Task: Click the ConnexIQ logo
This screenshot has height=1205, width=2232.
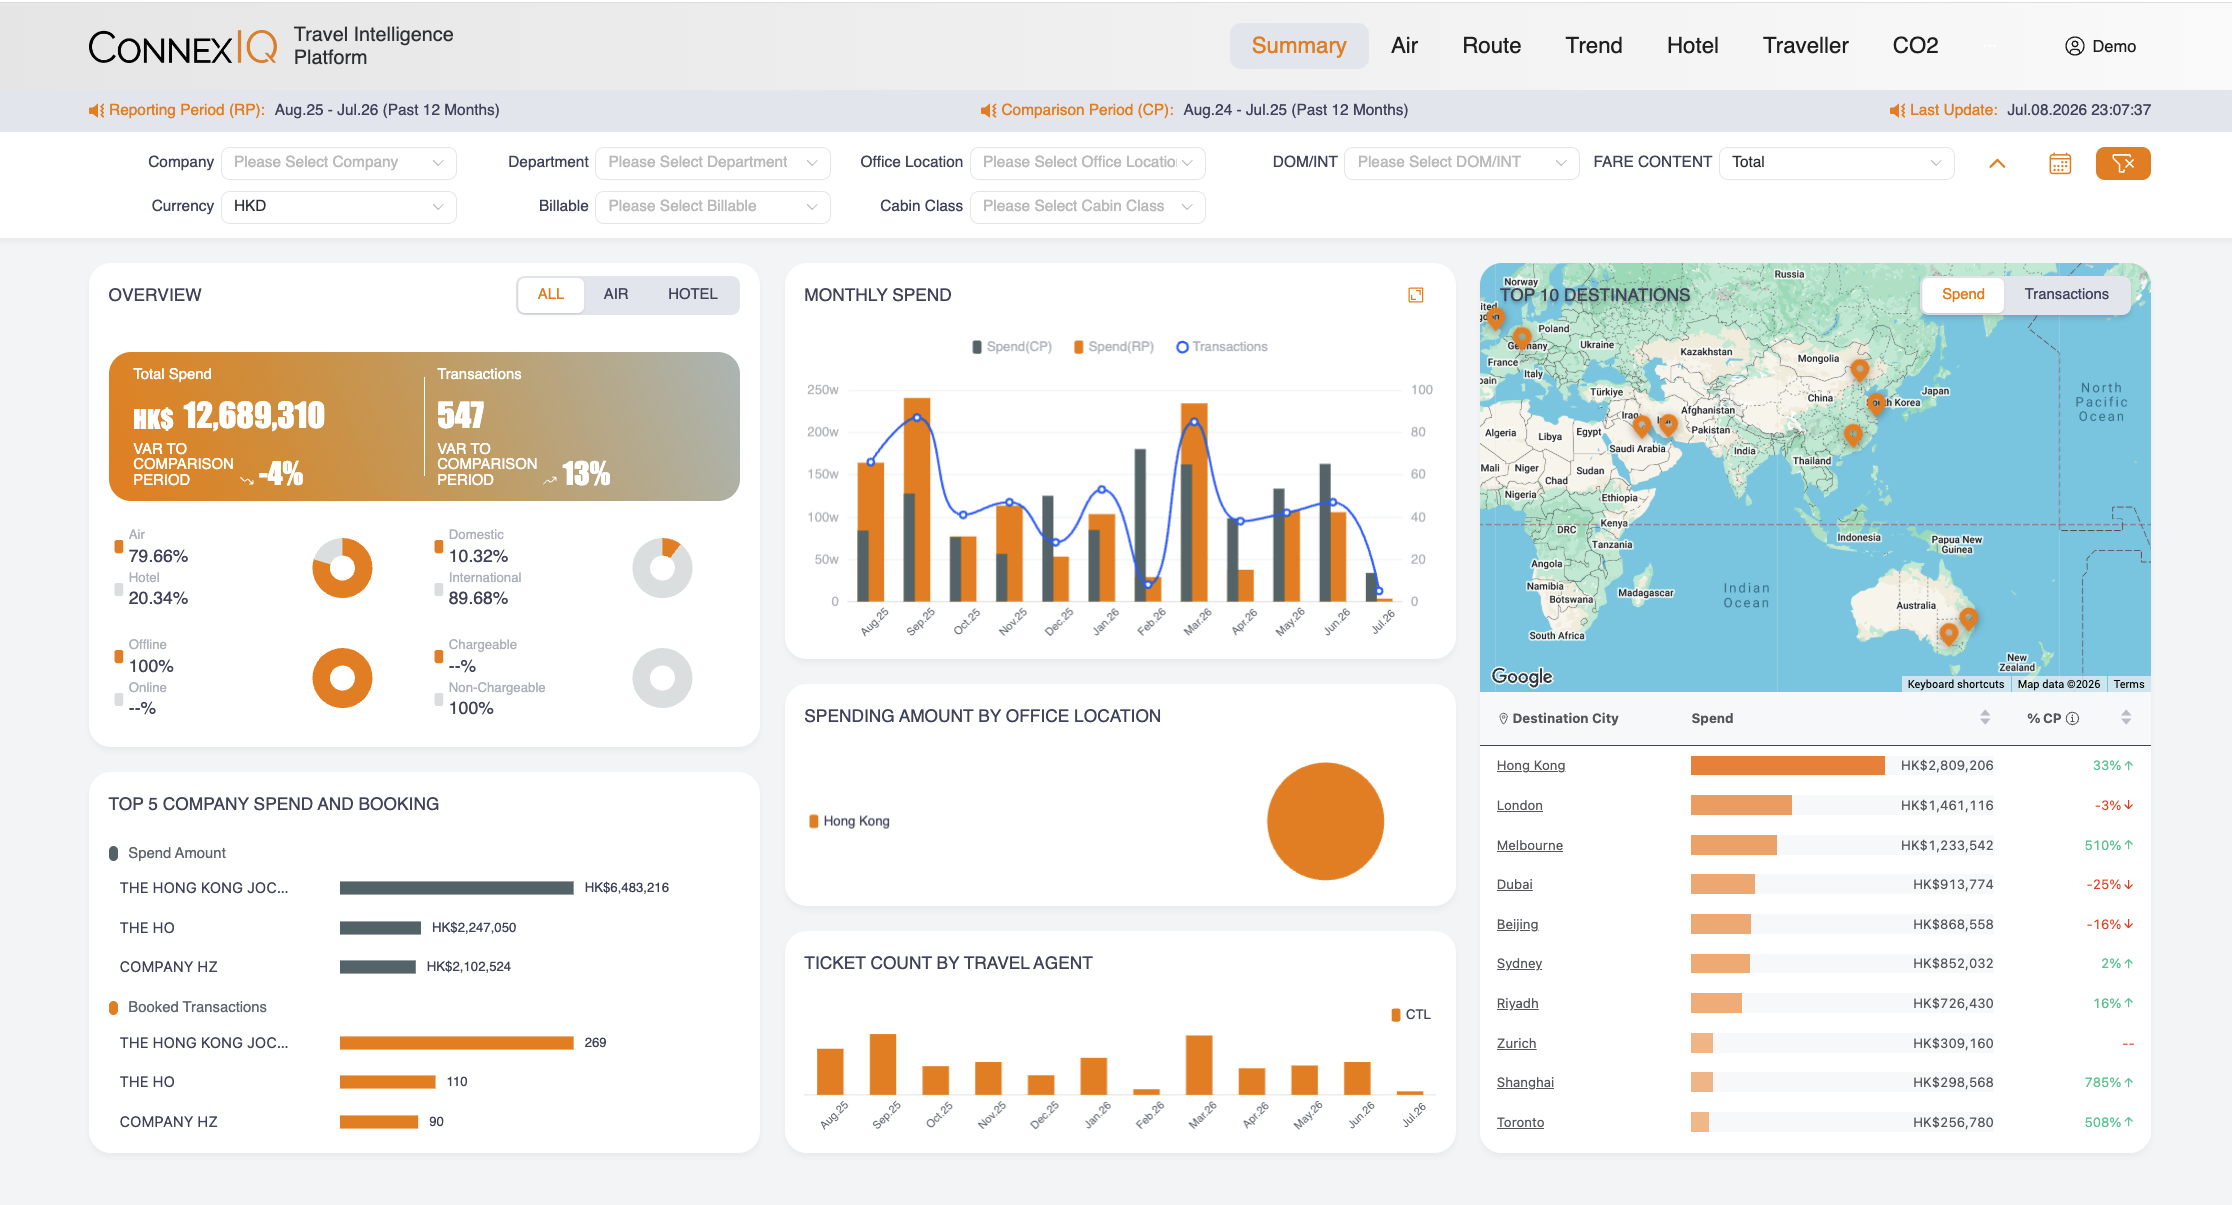Action: [183, 46]
